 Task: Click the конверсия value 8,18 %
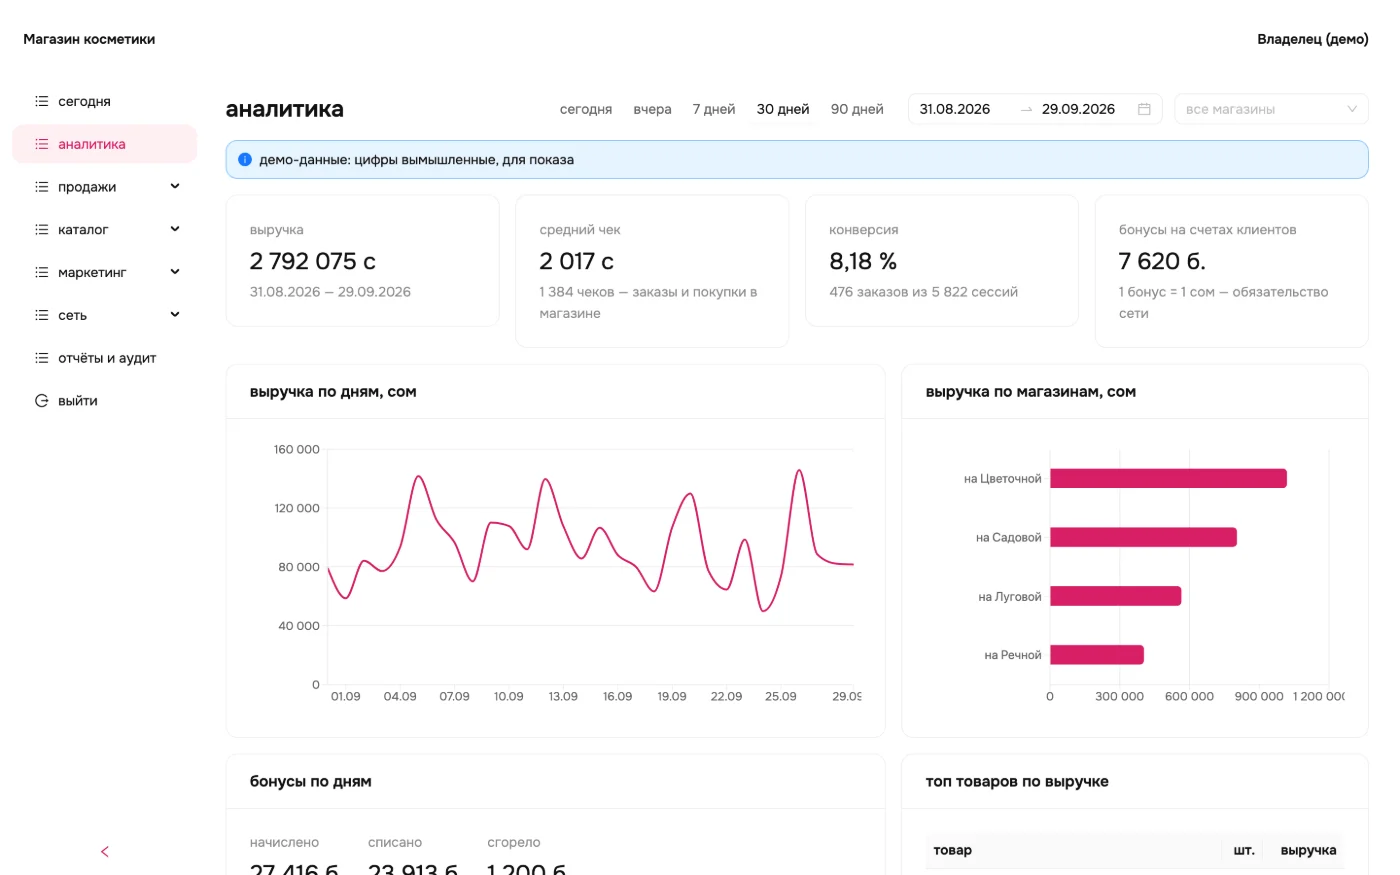863,261
